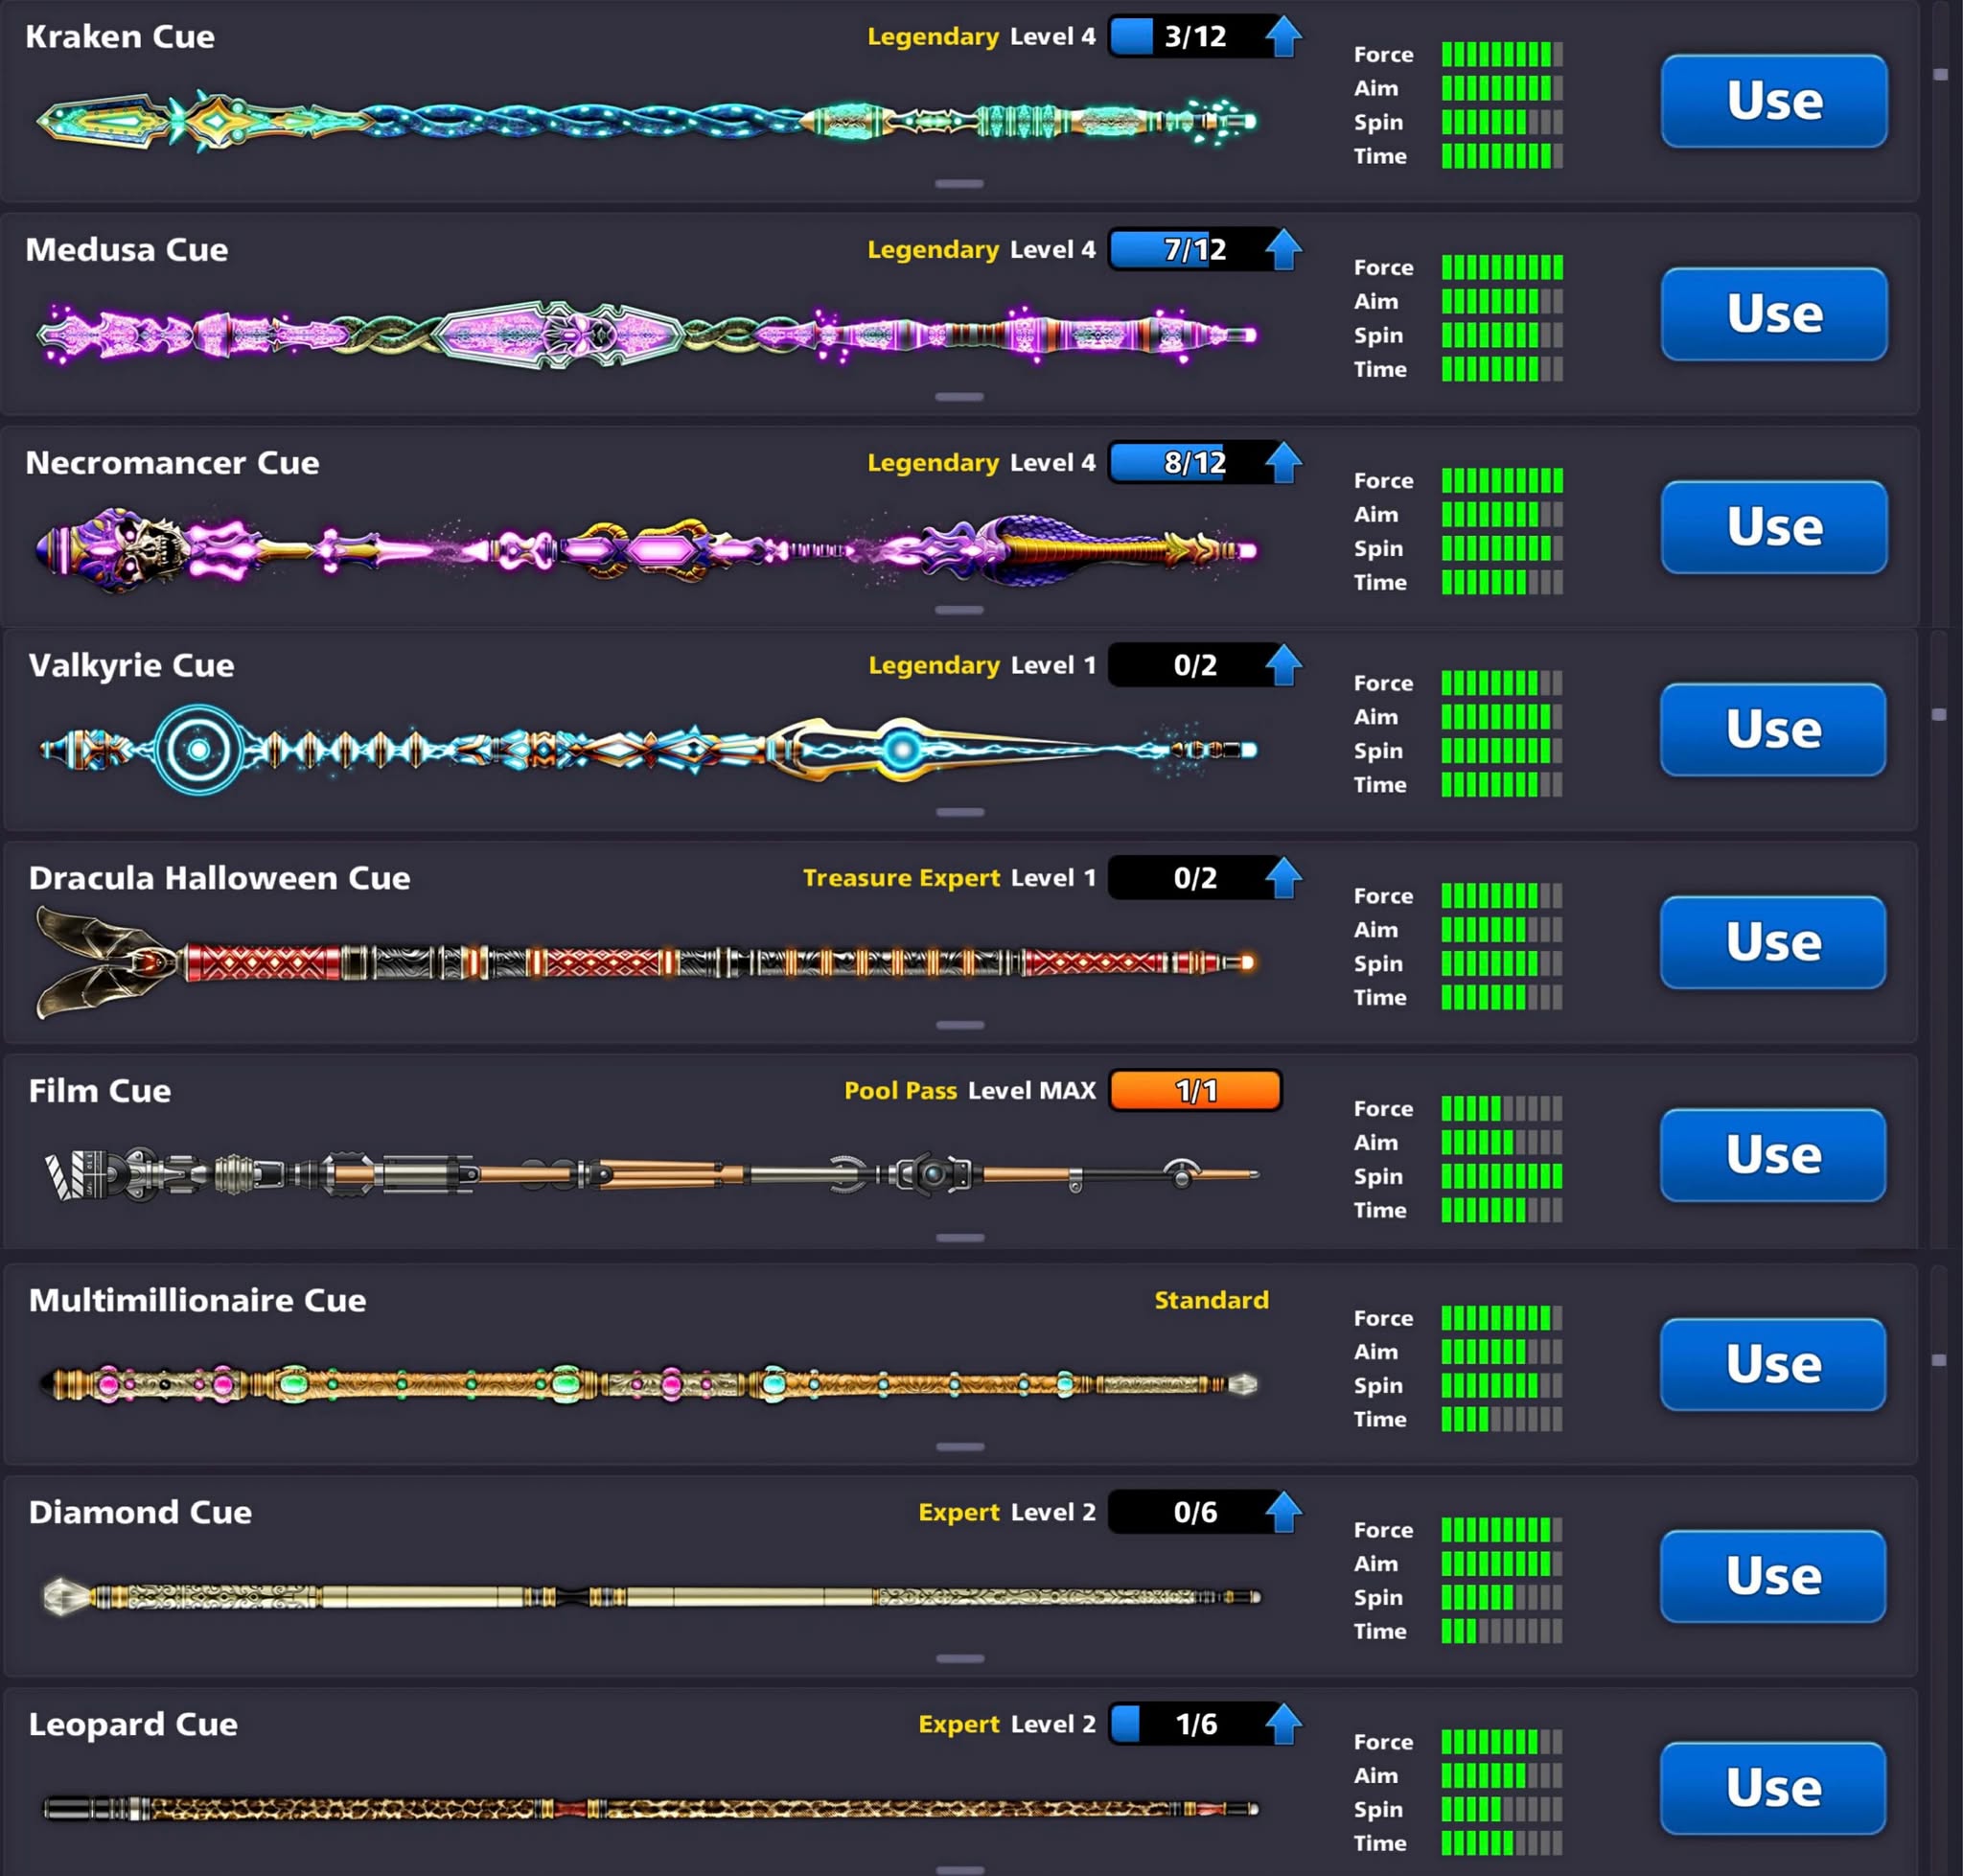This screenshot has width=1963, height=1876.
Task: Expand the Valkyrie Cue card handle
Action: click(959, 812)
